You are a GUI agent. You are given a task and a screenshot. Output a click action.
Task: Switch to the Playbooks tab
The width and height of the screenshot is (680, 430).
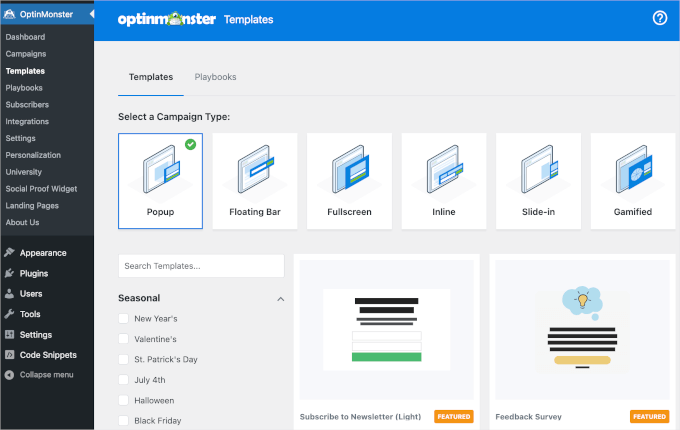215,77
